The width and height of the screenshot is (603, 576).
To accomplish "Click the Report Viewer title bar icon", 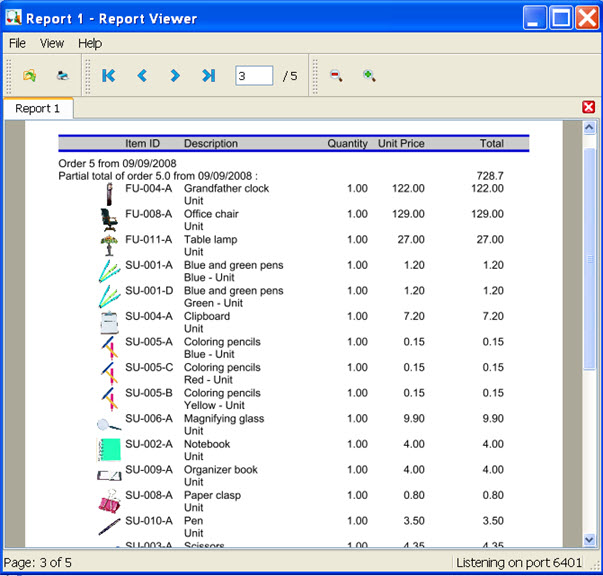I will 13,17.
